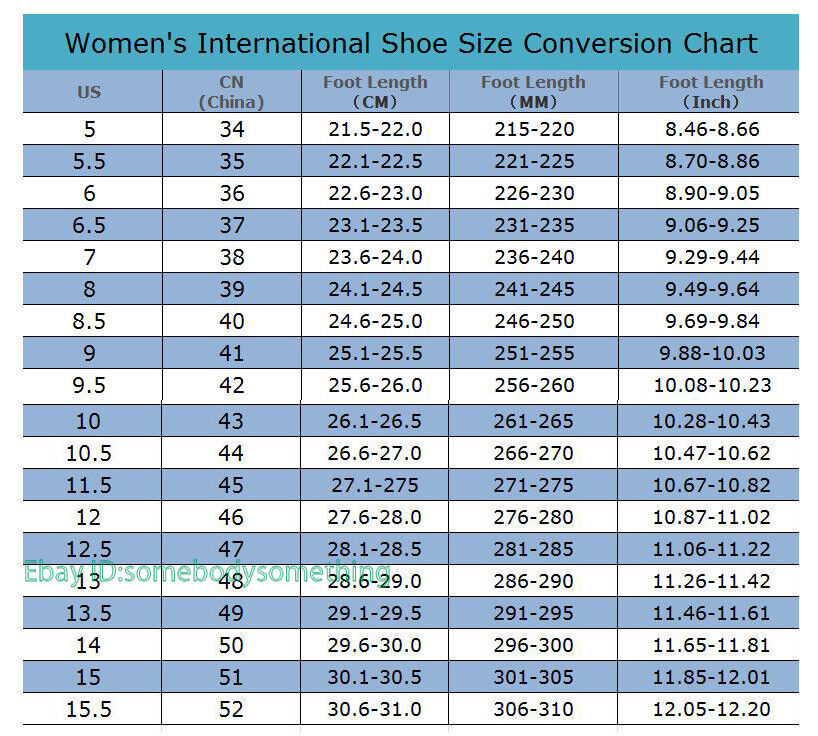Click the "281-285" millimeter cell

click(533, 549)
